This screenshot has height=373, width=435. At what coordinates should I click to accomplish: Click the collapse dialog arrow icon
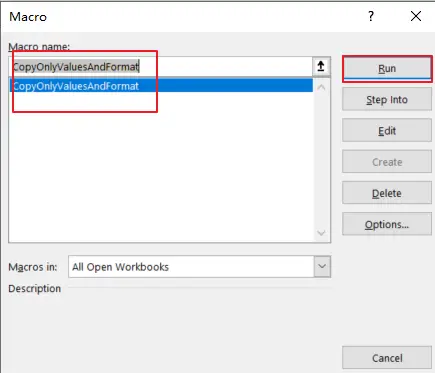click(321, 66)
